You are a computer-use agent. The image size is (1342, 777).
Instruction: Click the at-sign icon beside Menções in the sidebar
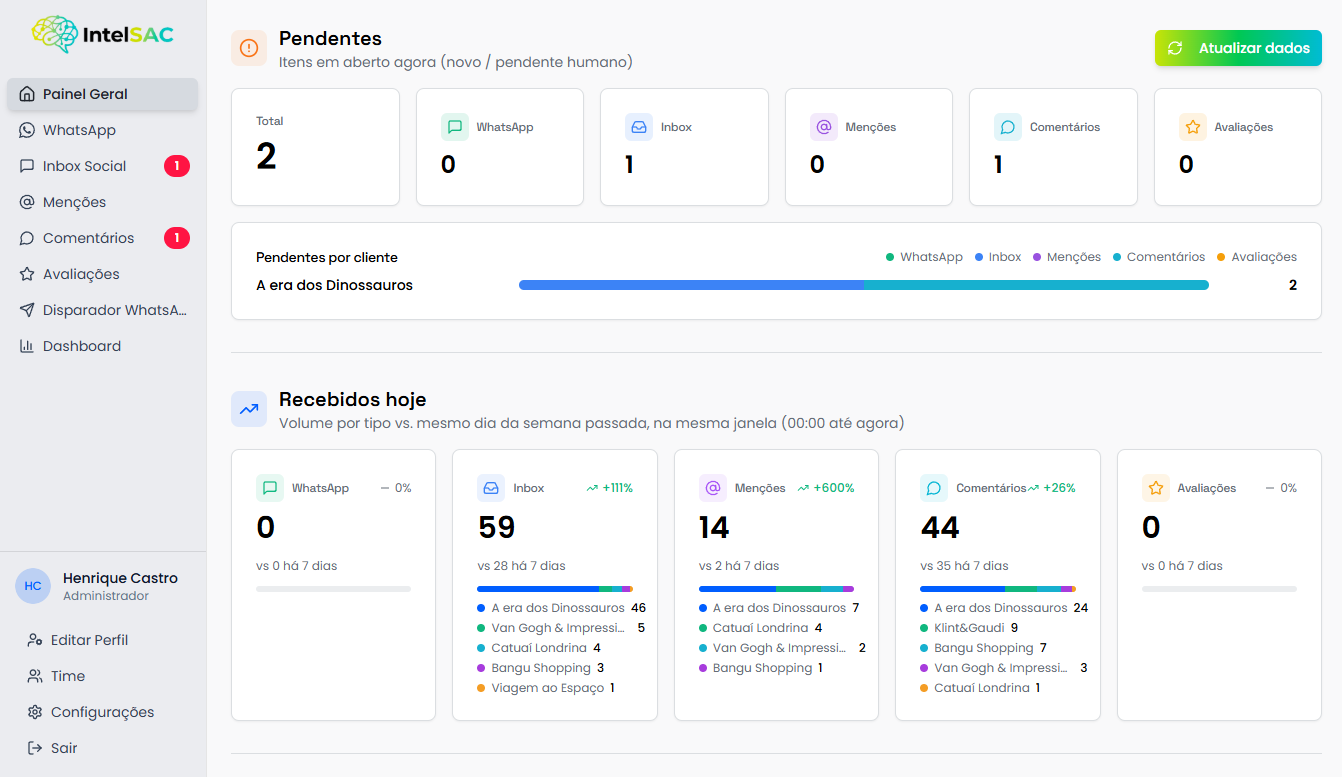pyautogui.click(x=27, y=202)
